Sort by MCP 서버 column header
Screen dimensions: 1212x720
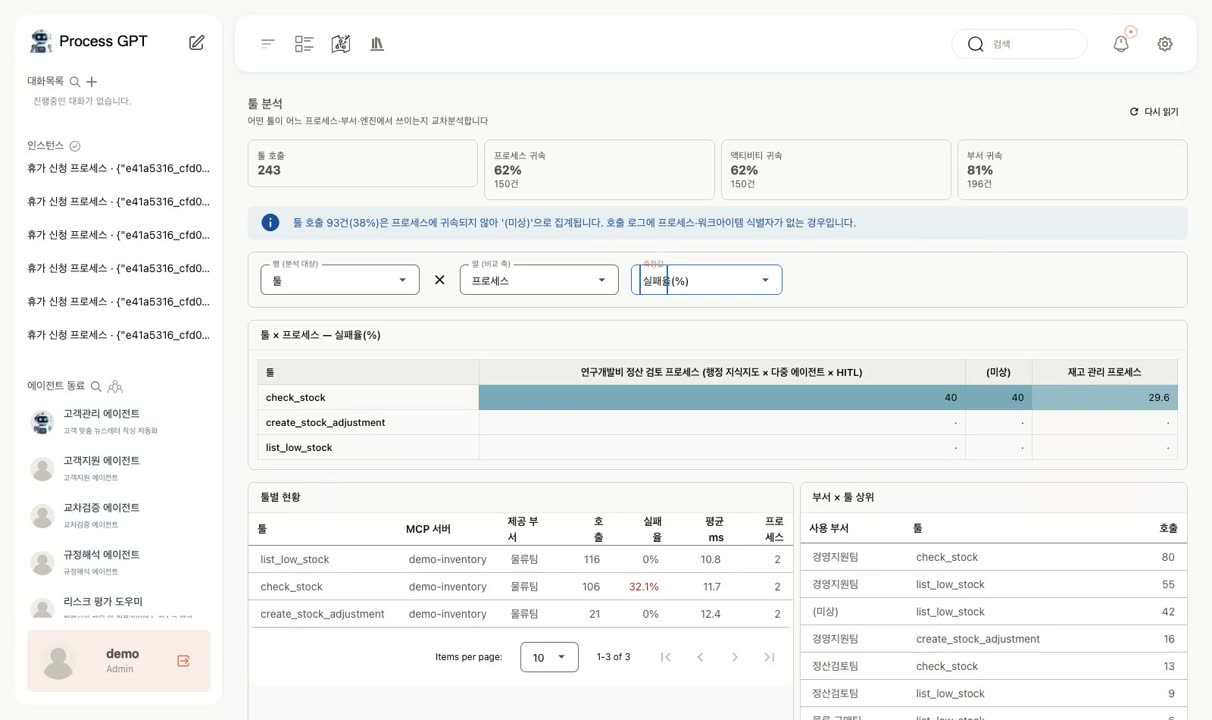[428, 529]
